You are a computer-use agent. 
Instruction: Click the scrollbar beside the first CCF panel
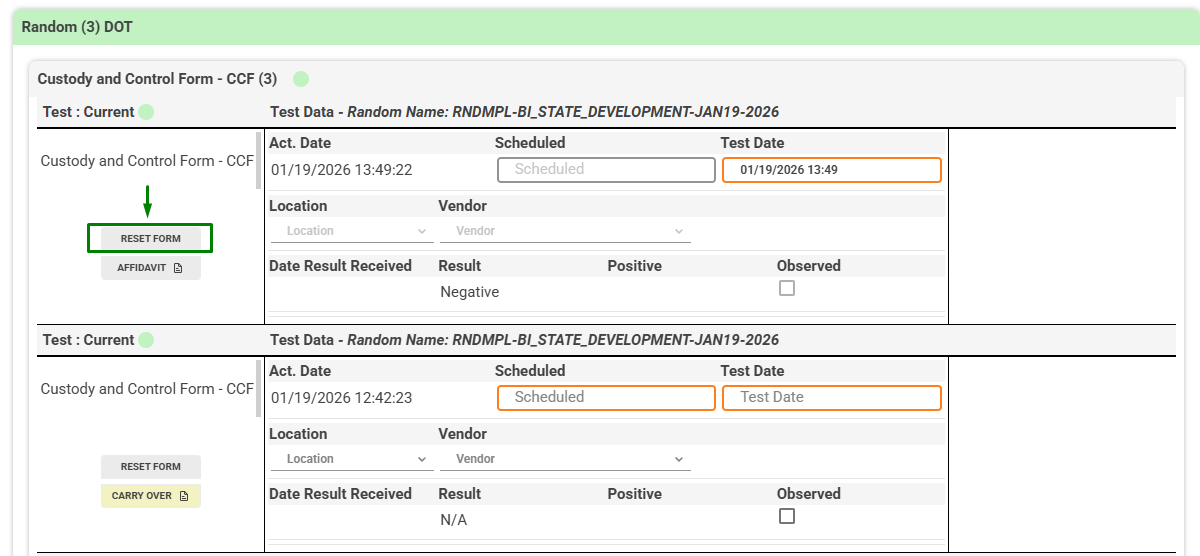click(x=259, y=160)
